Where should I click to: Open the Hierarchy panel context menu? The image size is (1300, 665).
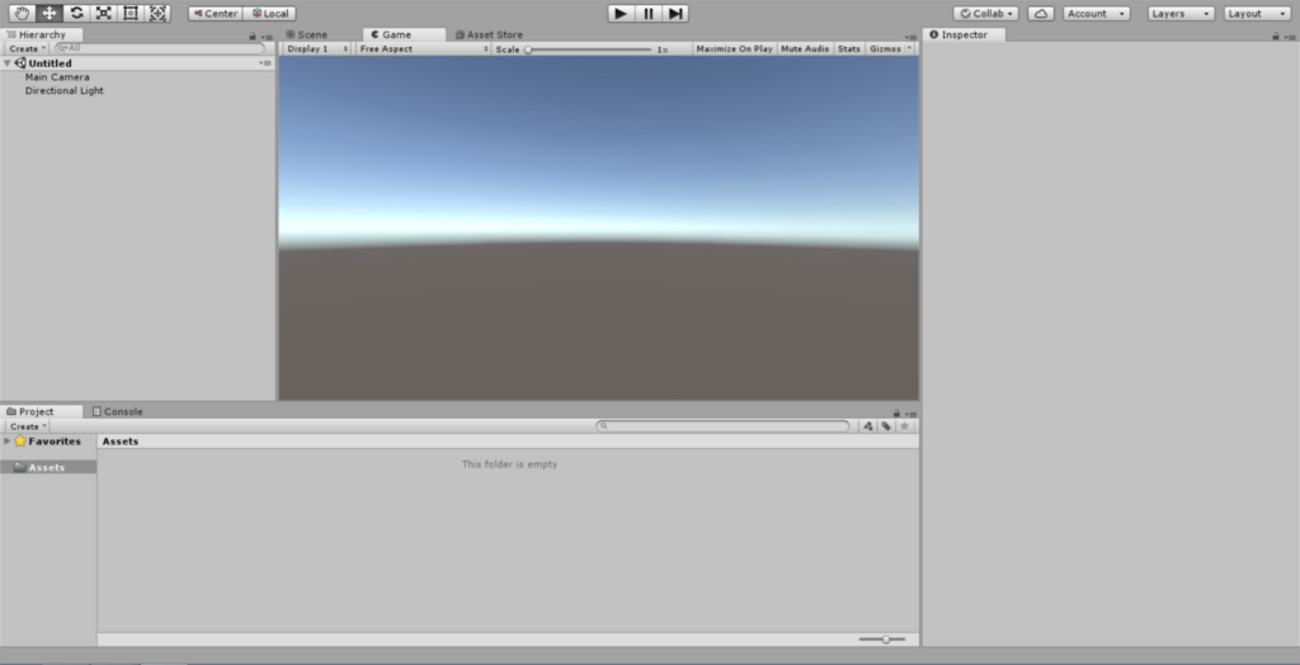tap(267, 36)
